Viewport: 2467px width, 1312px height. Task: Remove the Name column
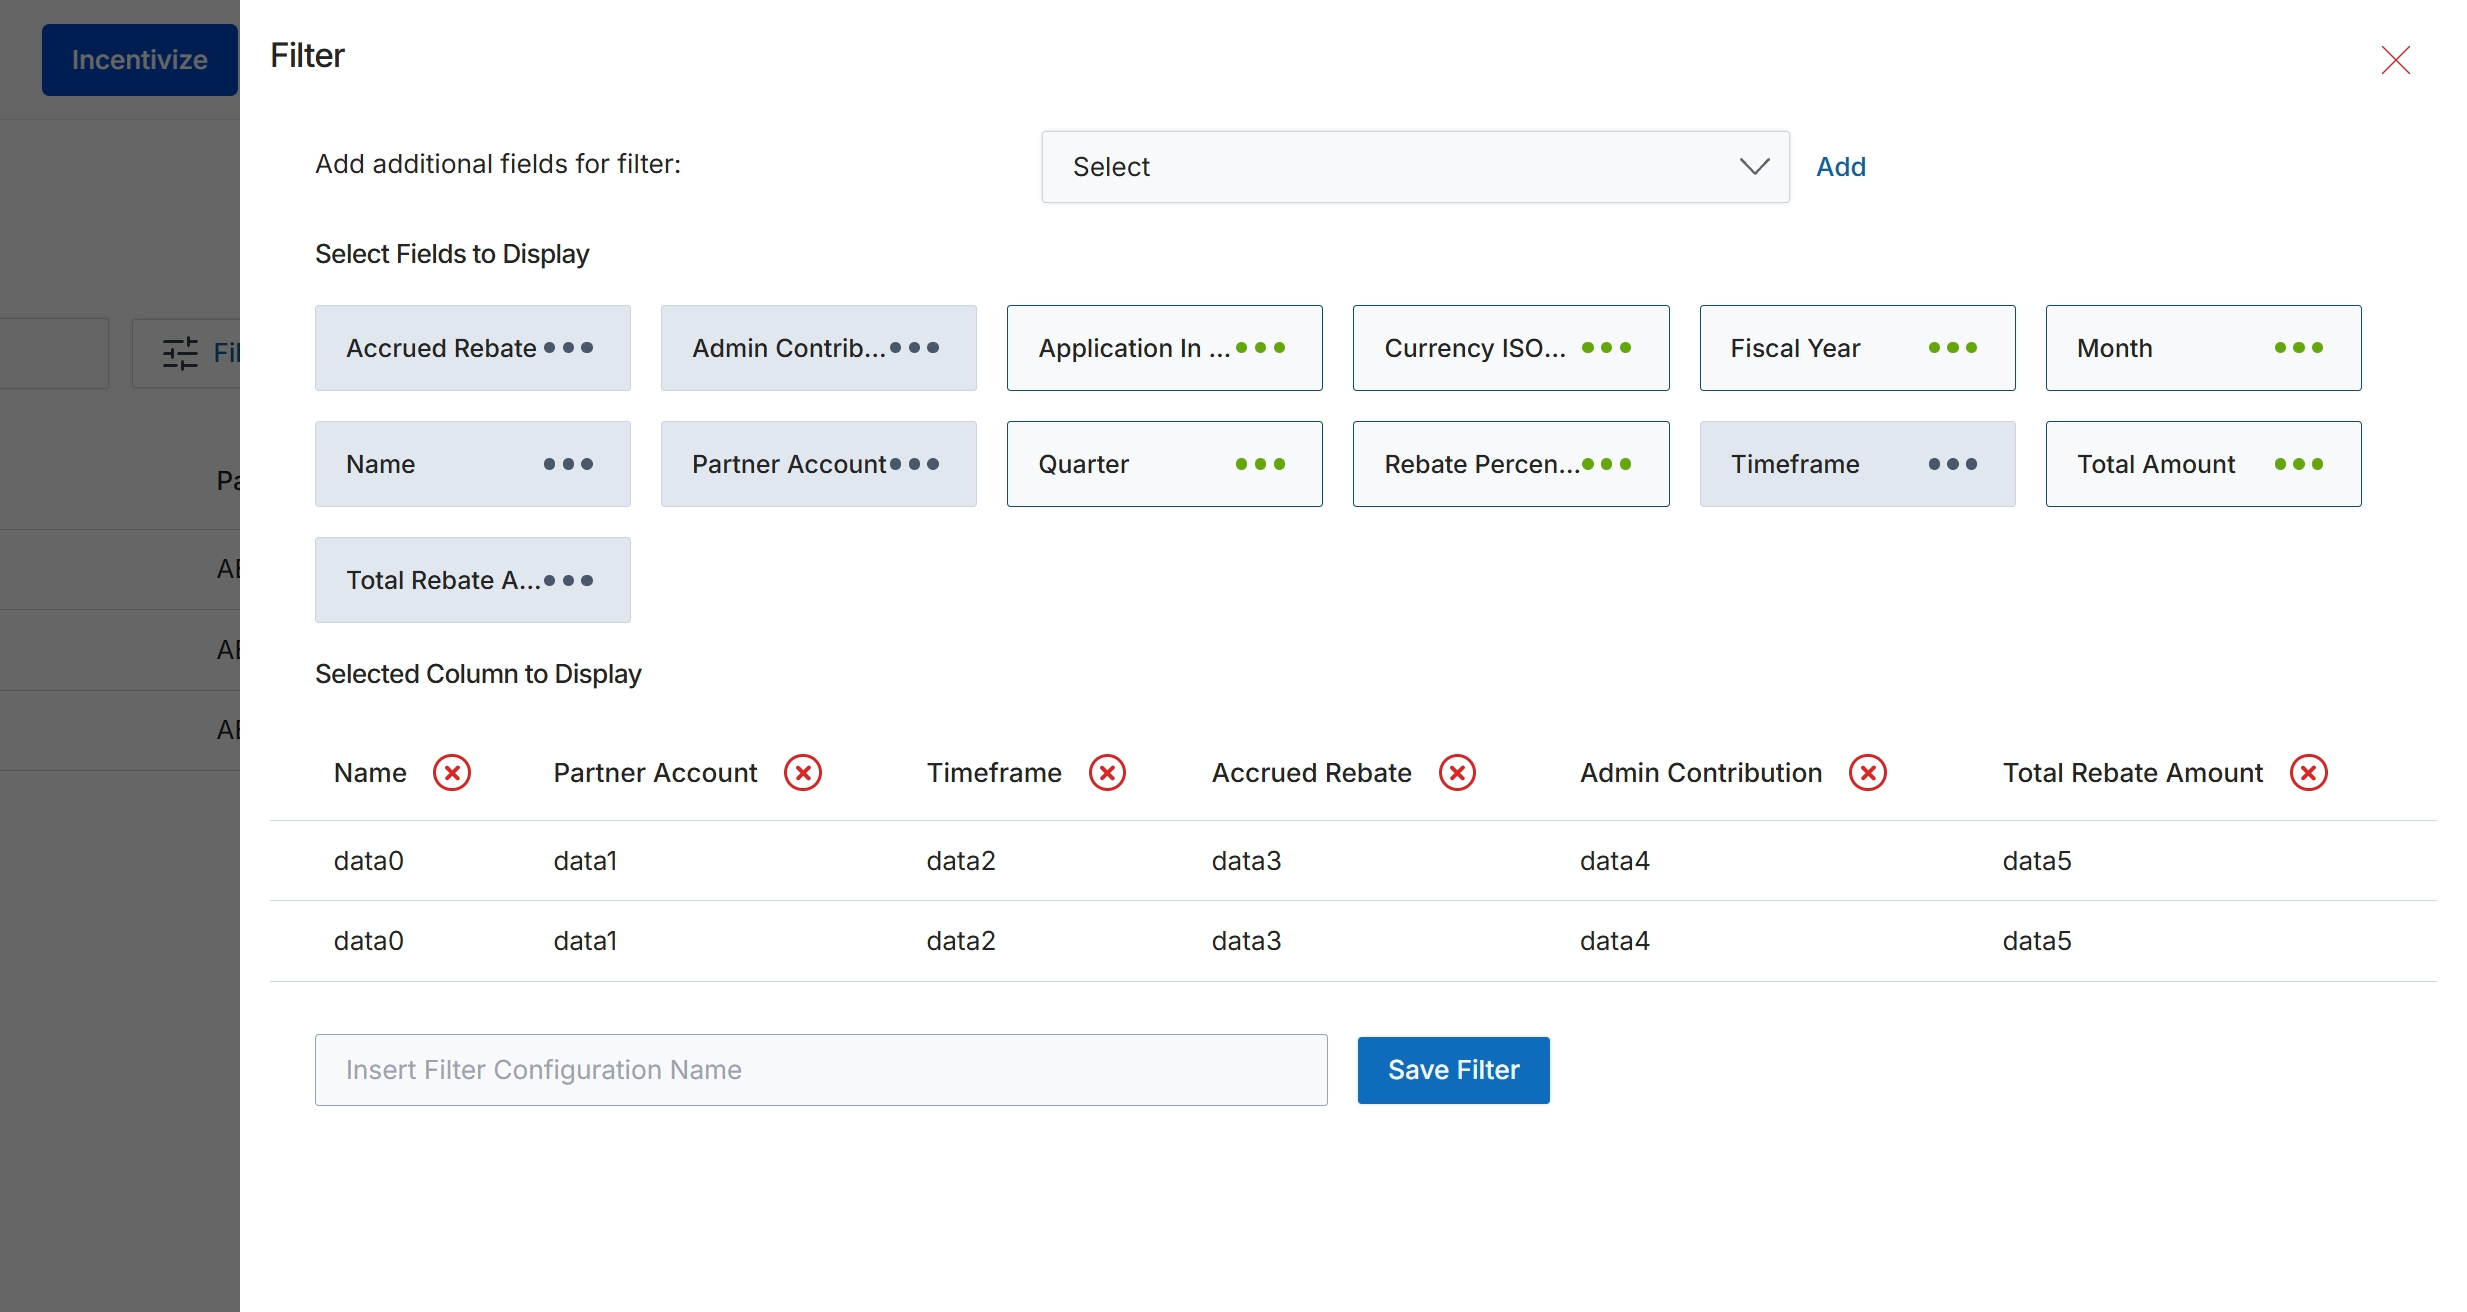point(452,773)
